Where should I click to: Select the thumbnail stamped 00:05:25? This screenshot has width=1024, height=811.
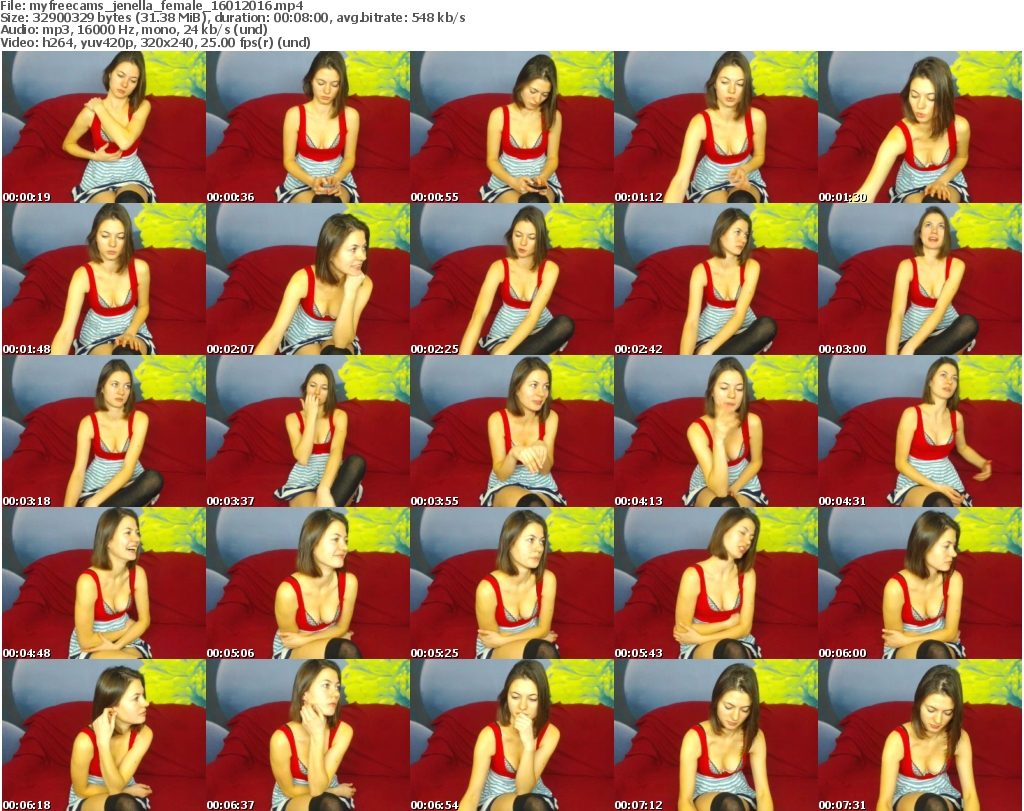pos(512,583)
